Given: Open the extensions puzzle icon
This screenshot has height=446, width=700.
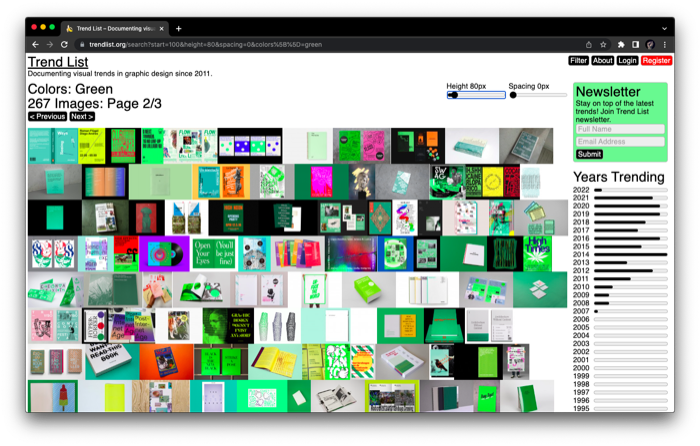Looking at the screenshot, I should pyautogui.click(x=621, y=45).
